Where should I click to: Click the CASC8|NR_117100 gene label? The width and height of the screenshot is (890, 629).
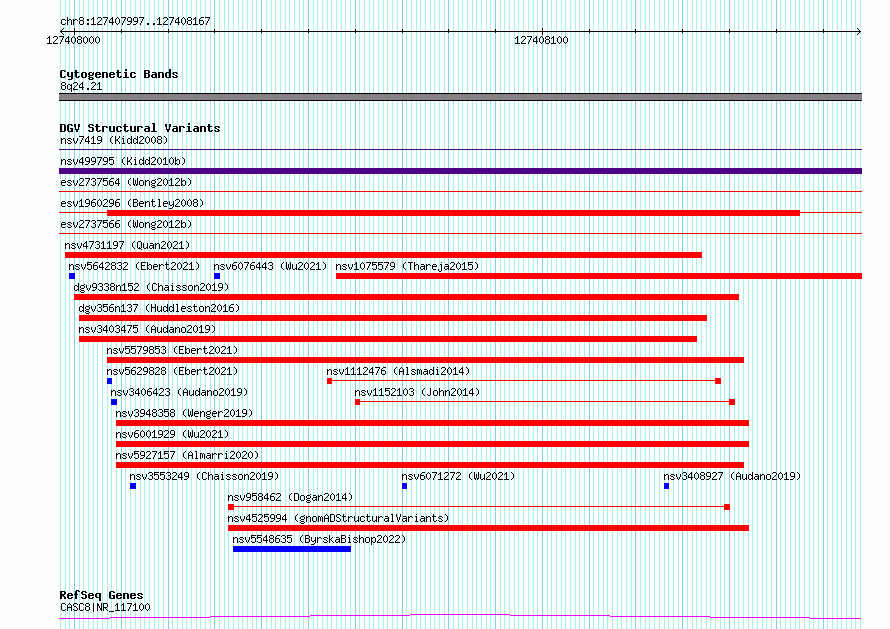pos(105,607)
